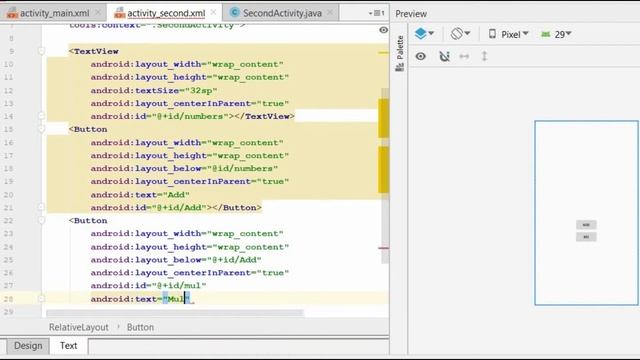Screen dimensions: 640x360
Task: Click the lower button in the device preview
Action: click(586, 237)
